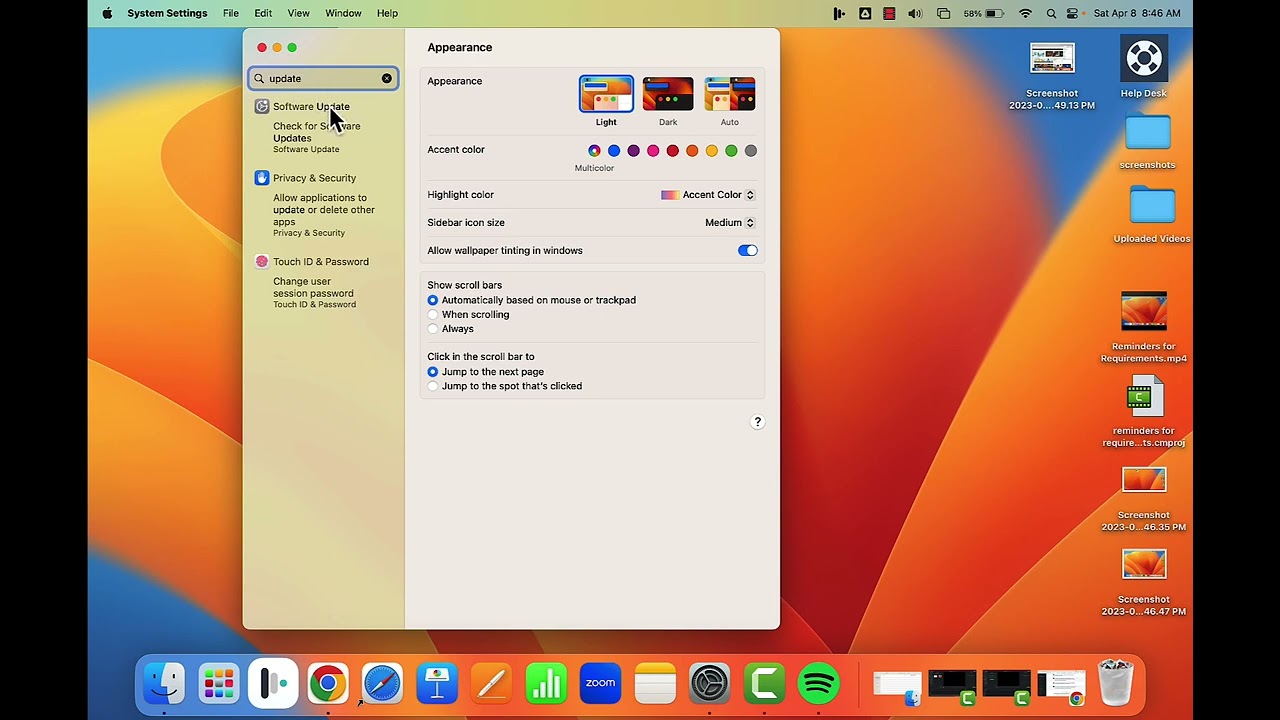Launch Google Chrome from the Dock

coord(328,684)
